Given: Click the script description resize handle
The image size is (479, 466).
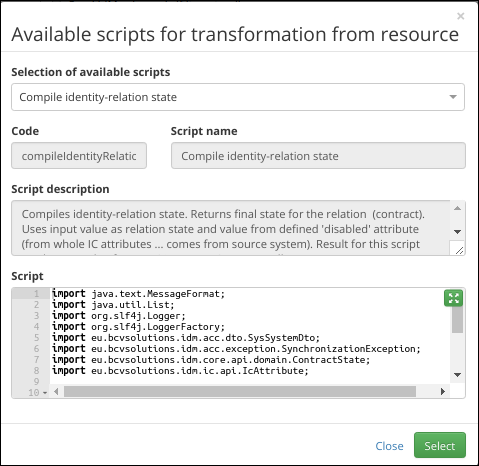Looking at the screenshot, I should [459, 250].
